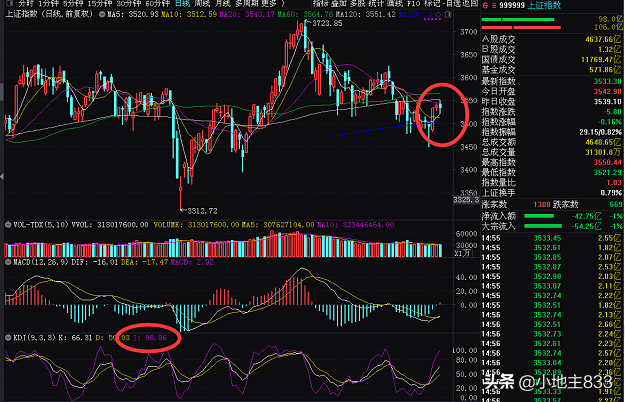Click round icon next to KDJ indicator
This screenshot has height=402, width=625.
(8, 337)
